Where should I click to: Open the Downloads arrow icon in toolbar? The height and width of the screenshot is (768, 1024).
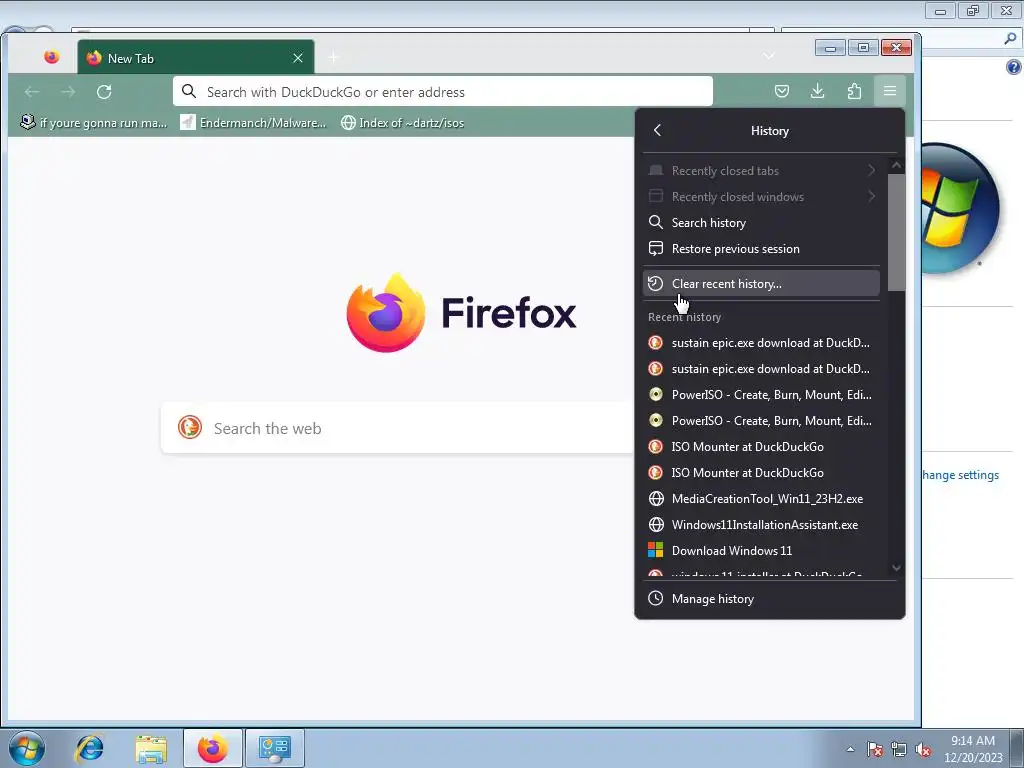click(x=818, y=91)
